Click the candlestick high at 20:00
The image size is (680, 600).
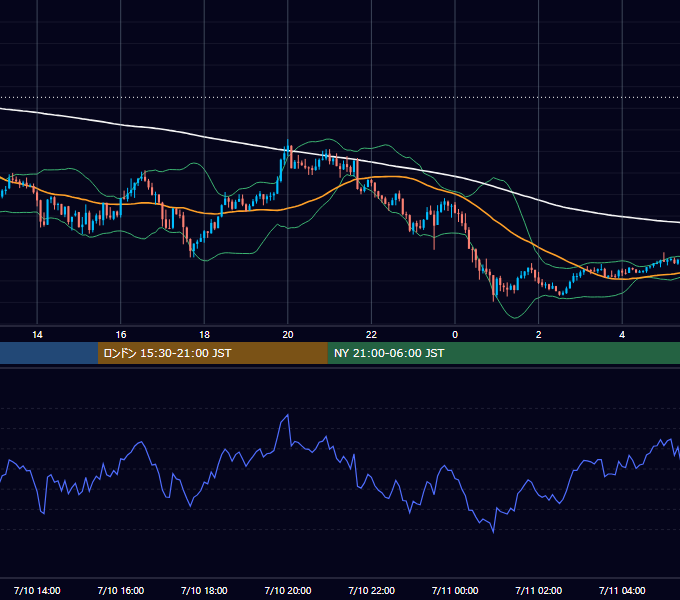point(288,140)
